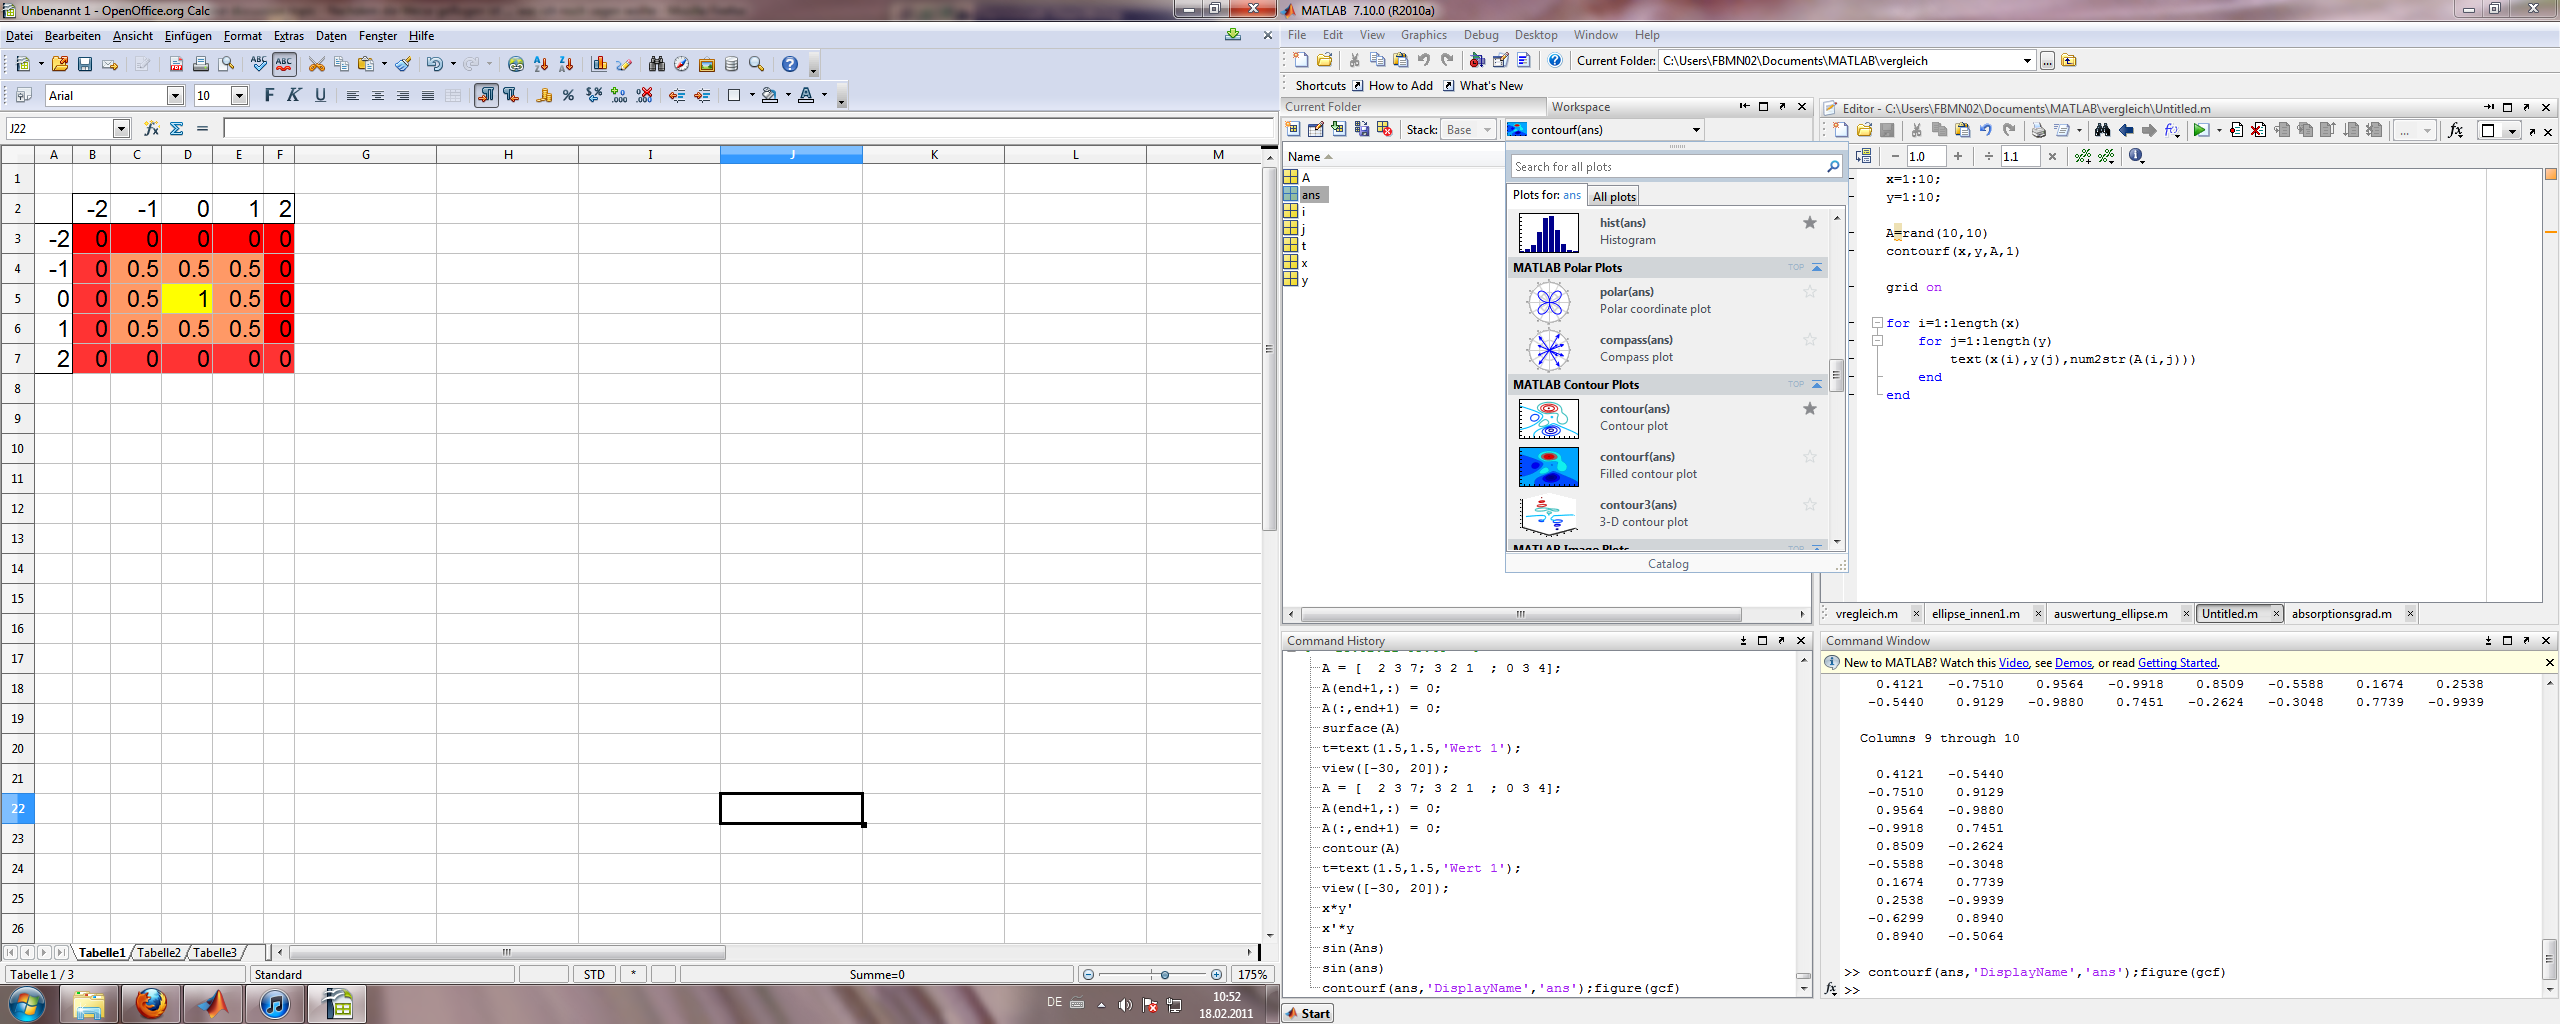
Task: Open the Einfügen menu in Calc
Action: [x=188, y=36]
